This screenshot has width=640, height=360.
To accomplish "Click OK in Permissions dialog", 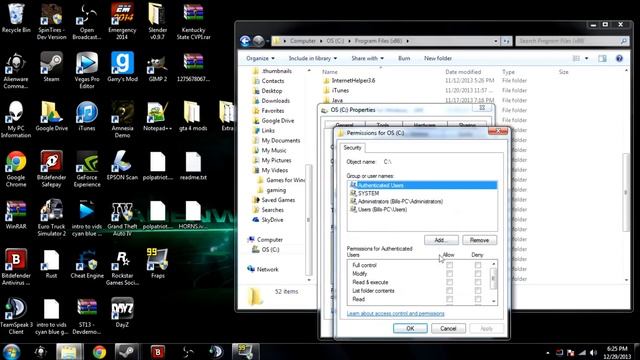I will point(410,329).
